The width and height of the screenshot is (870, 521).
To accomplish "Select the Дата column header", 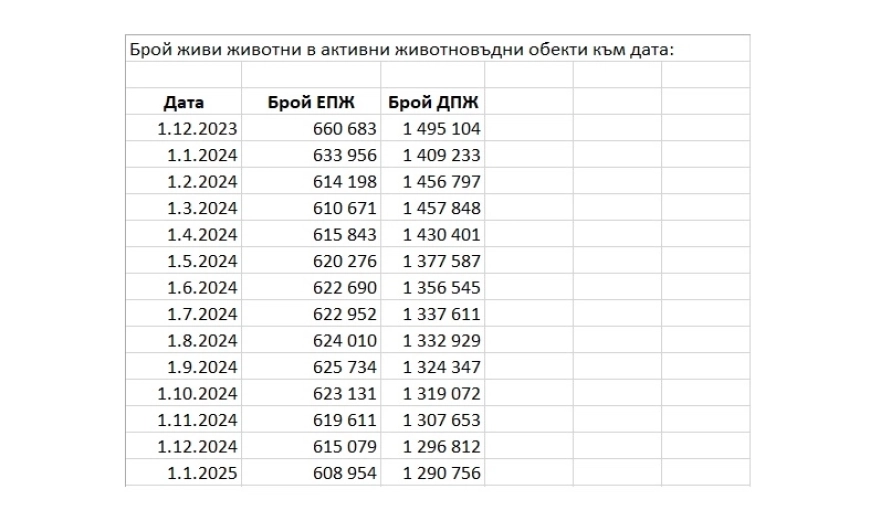I will tap(183, 102).
